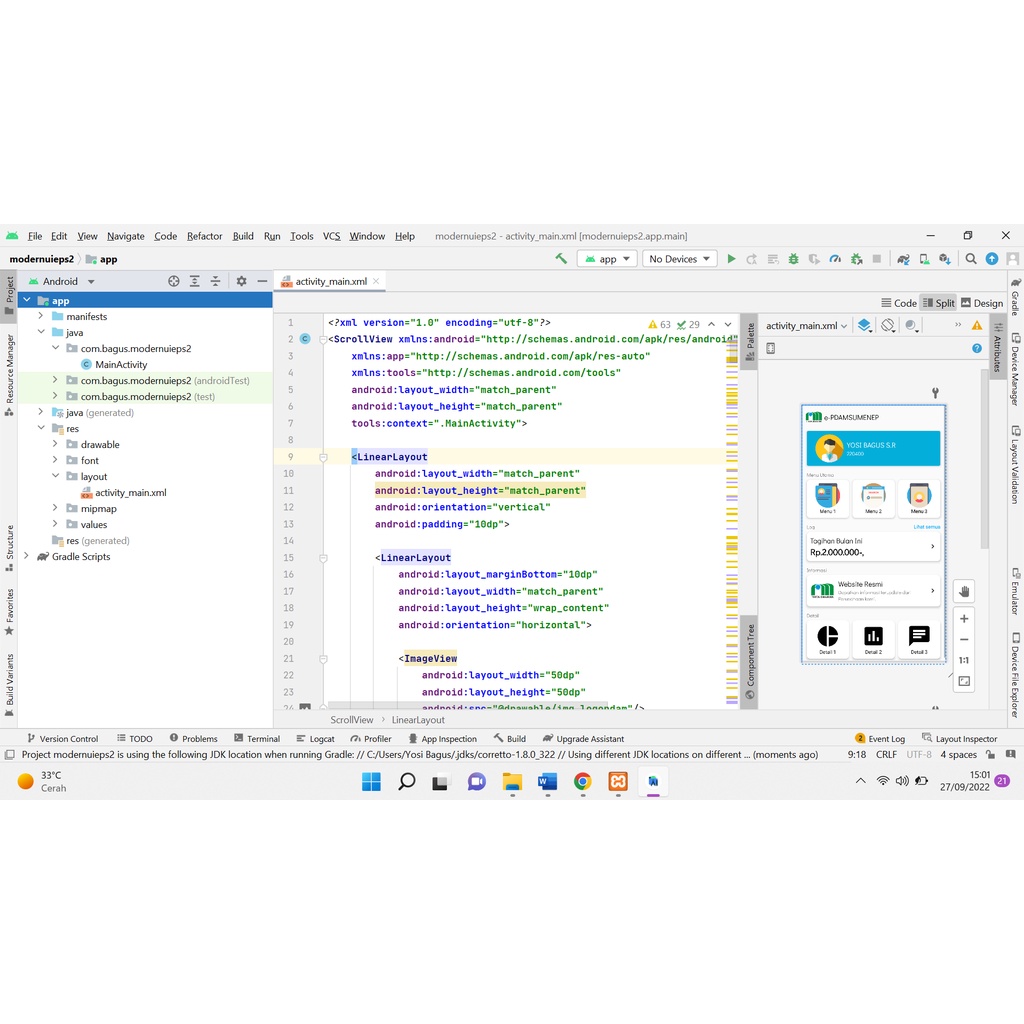The width and height of the screenshot is (1024, 1024).
Task: Open the VCS menu
Action: [x=331, y=236]
